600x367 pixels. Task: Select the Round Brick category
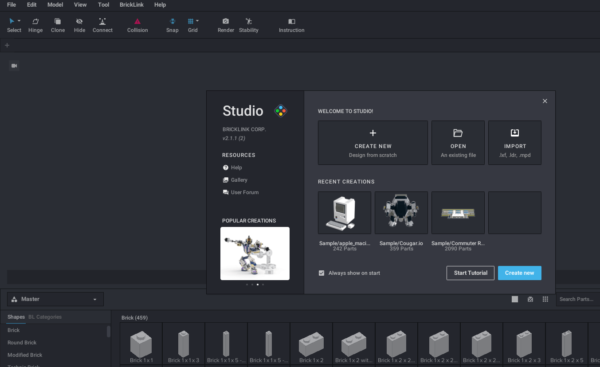click(22, 343)
